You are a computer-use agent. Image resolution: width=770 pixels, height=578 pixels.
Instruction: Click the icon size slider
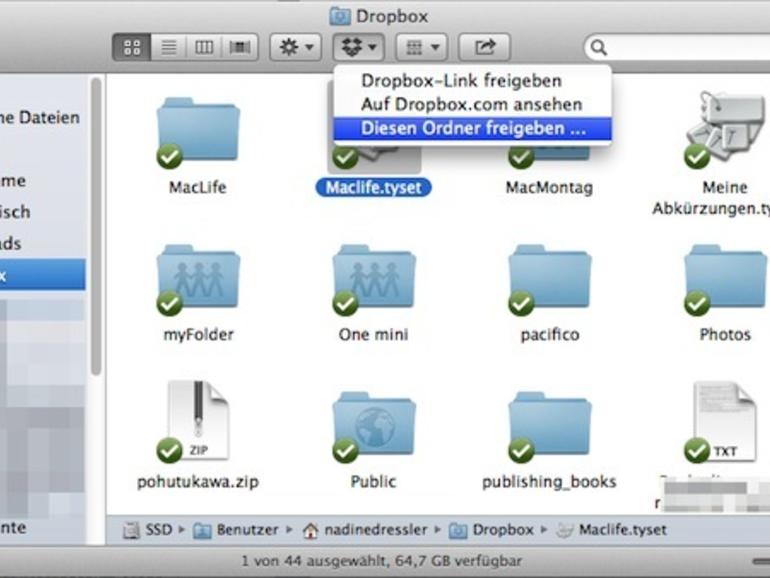(761, 561)
